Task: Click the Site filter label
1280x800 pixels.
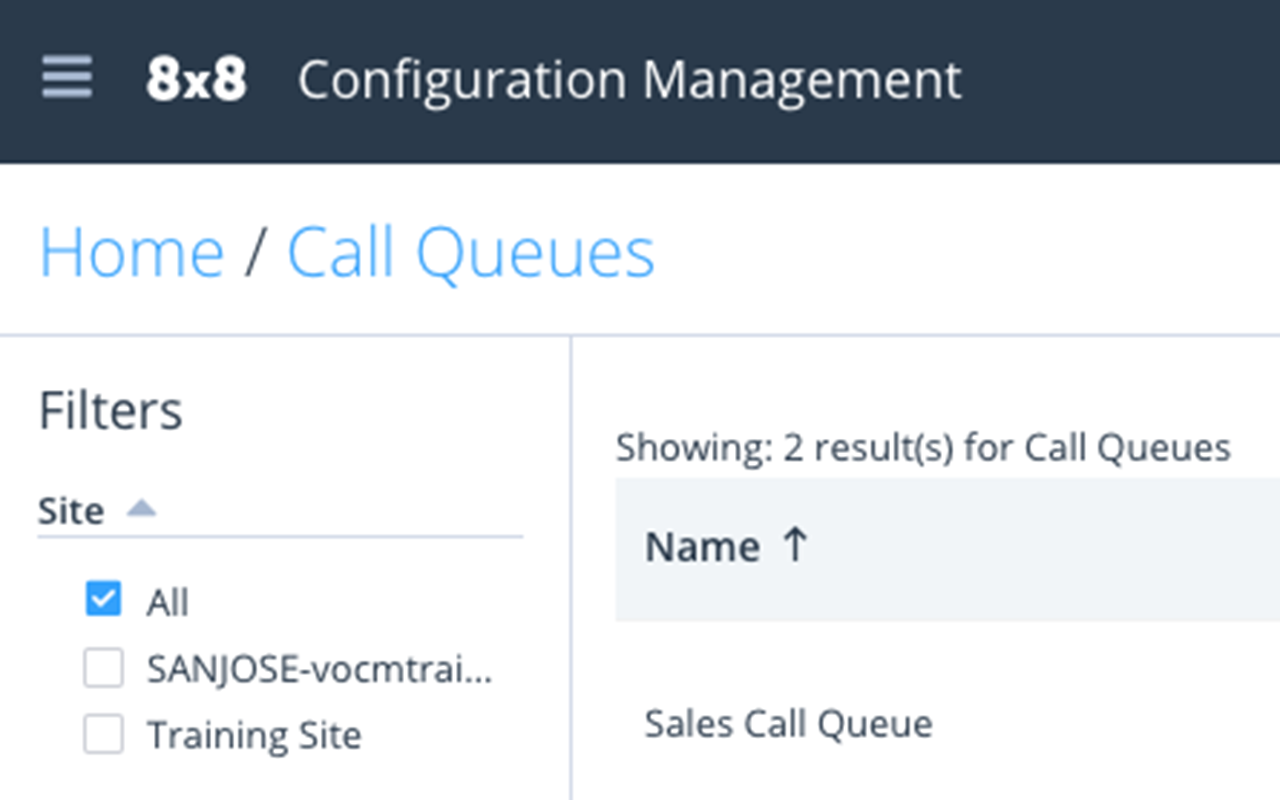Action: click(71, 511)
